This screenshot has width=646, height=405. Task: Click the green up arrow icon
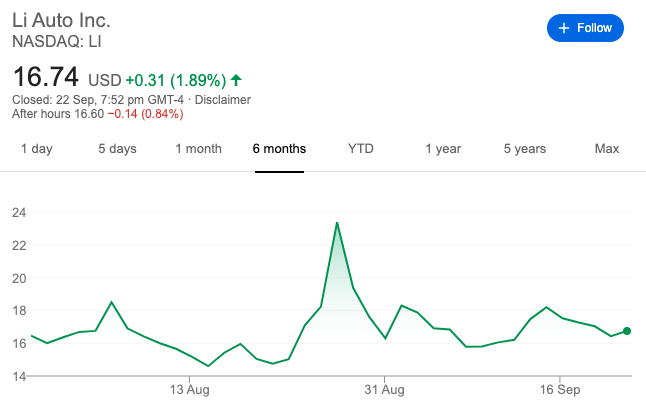click(x=236, y=80)
